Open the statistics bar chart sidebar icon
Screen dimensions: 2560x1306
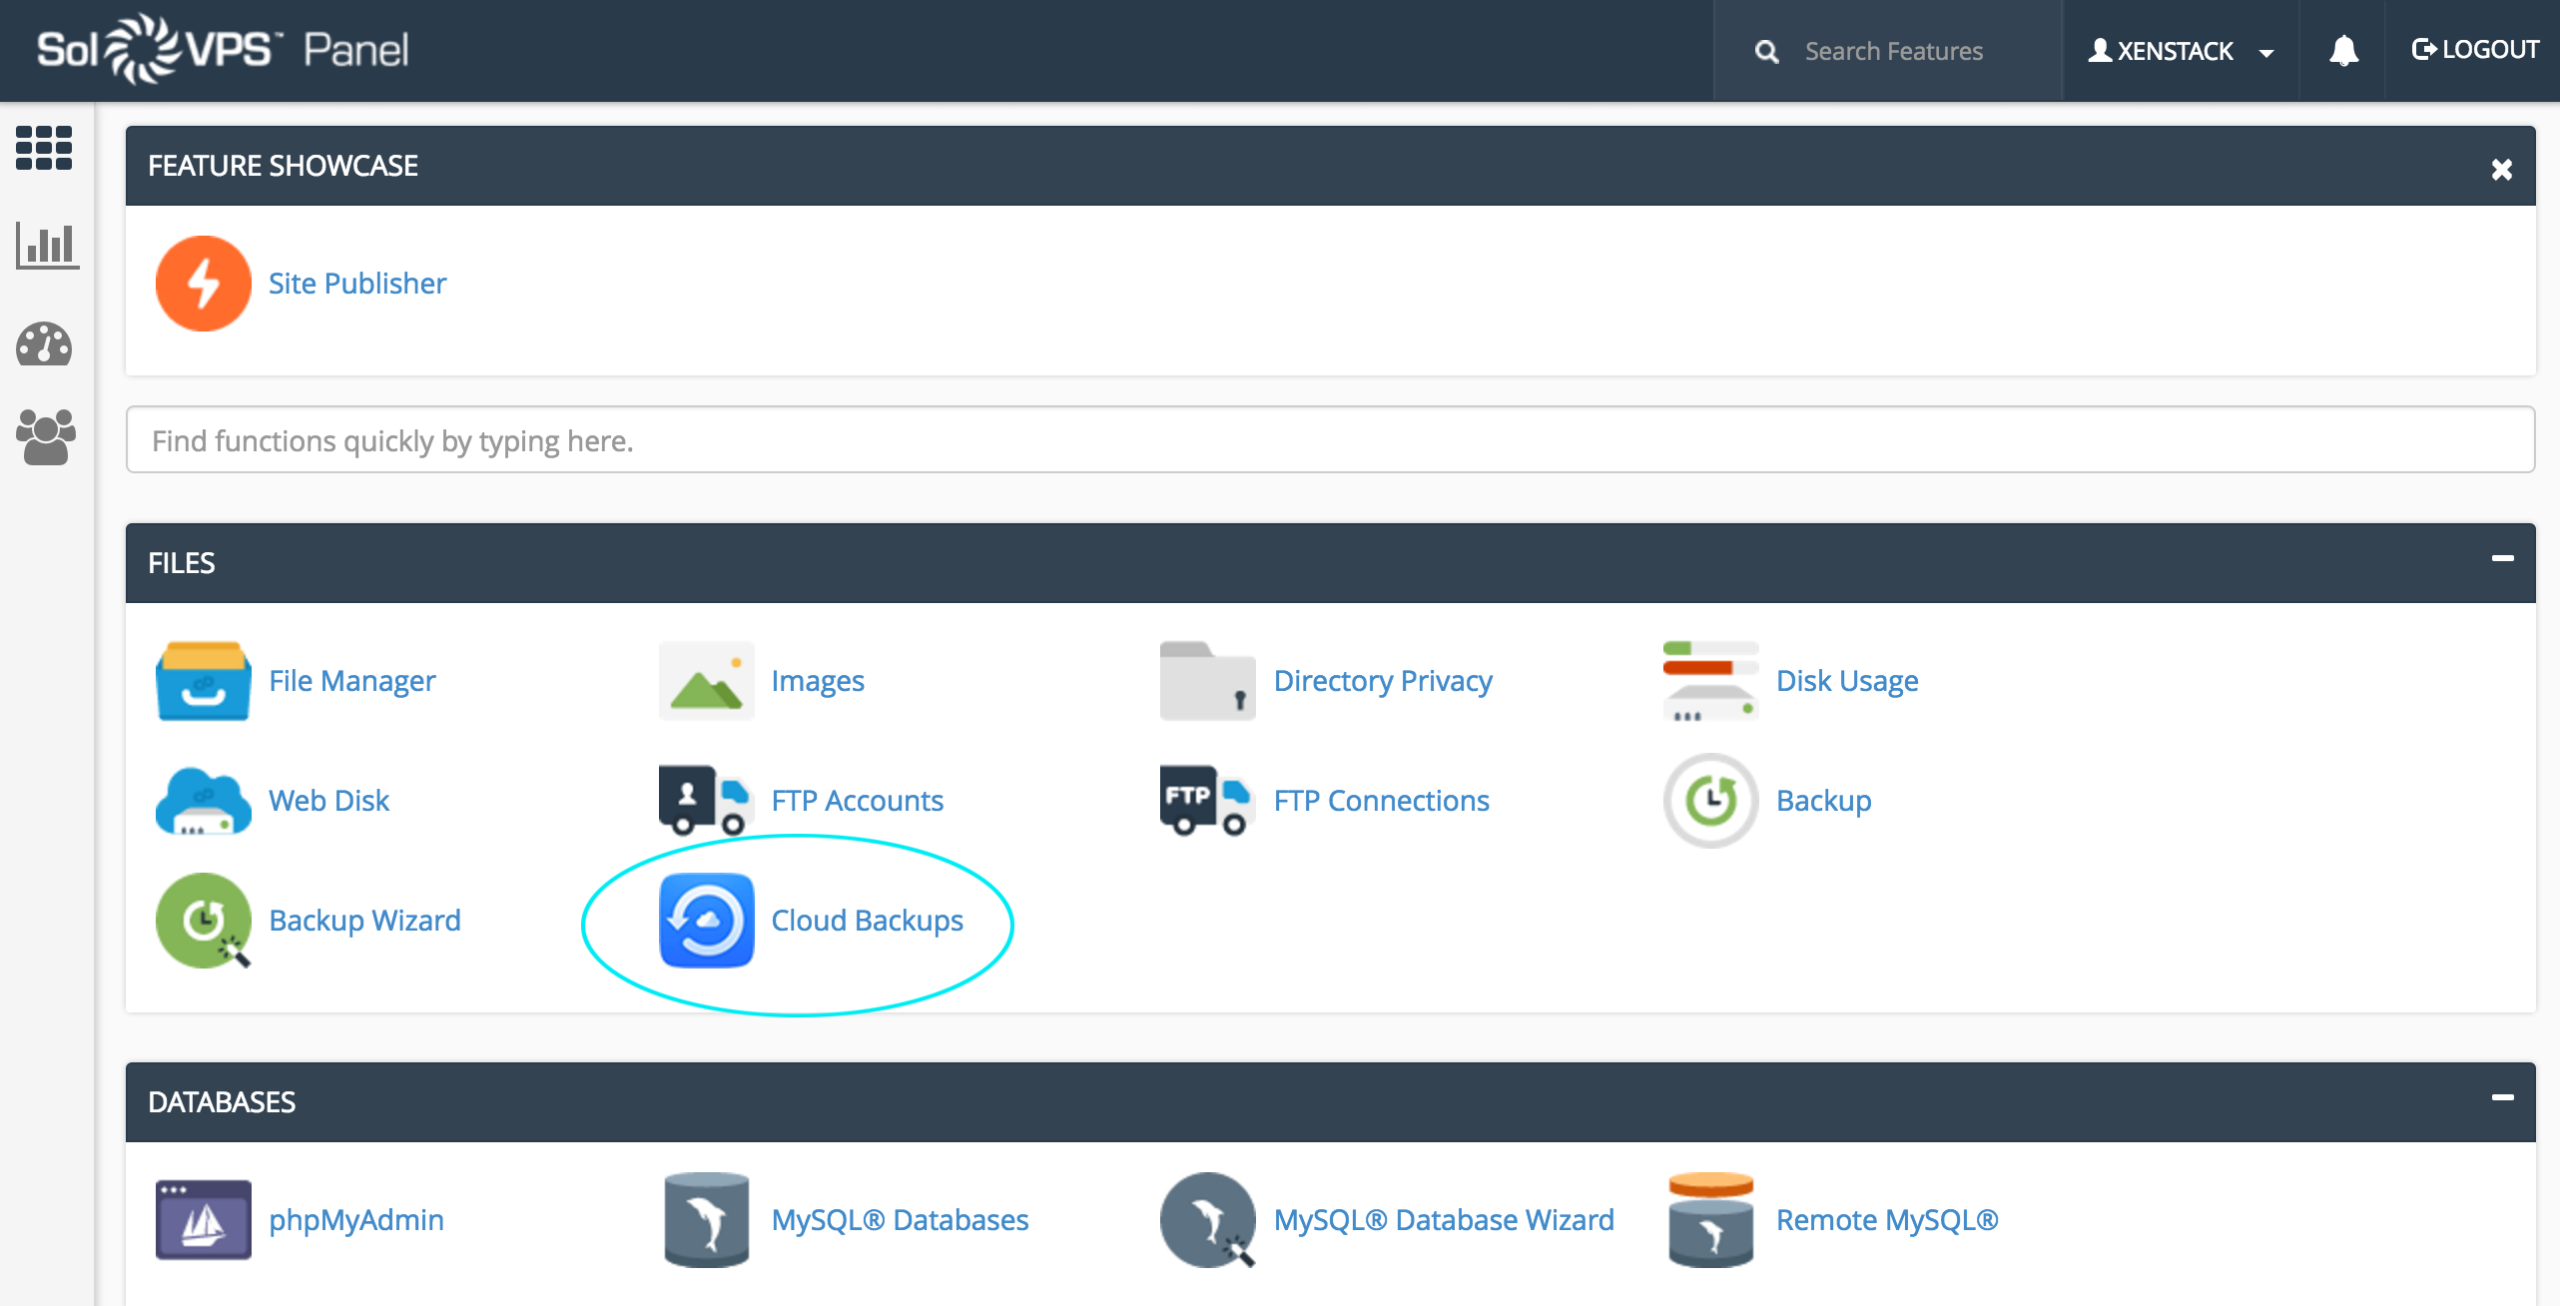tap(46, 245)
